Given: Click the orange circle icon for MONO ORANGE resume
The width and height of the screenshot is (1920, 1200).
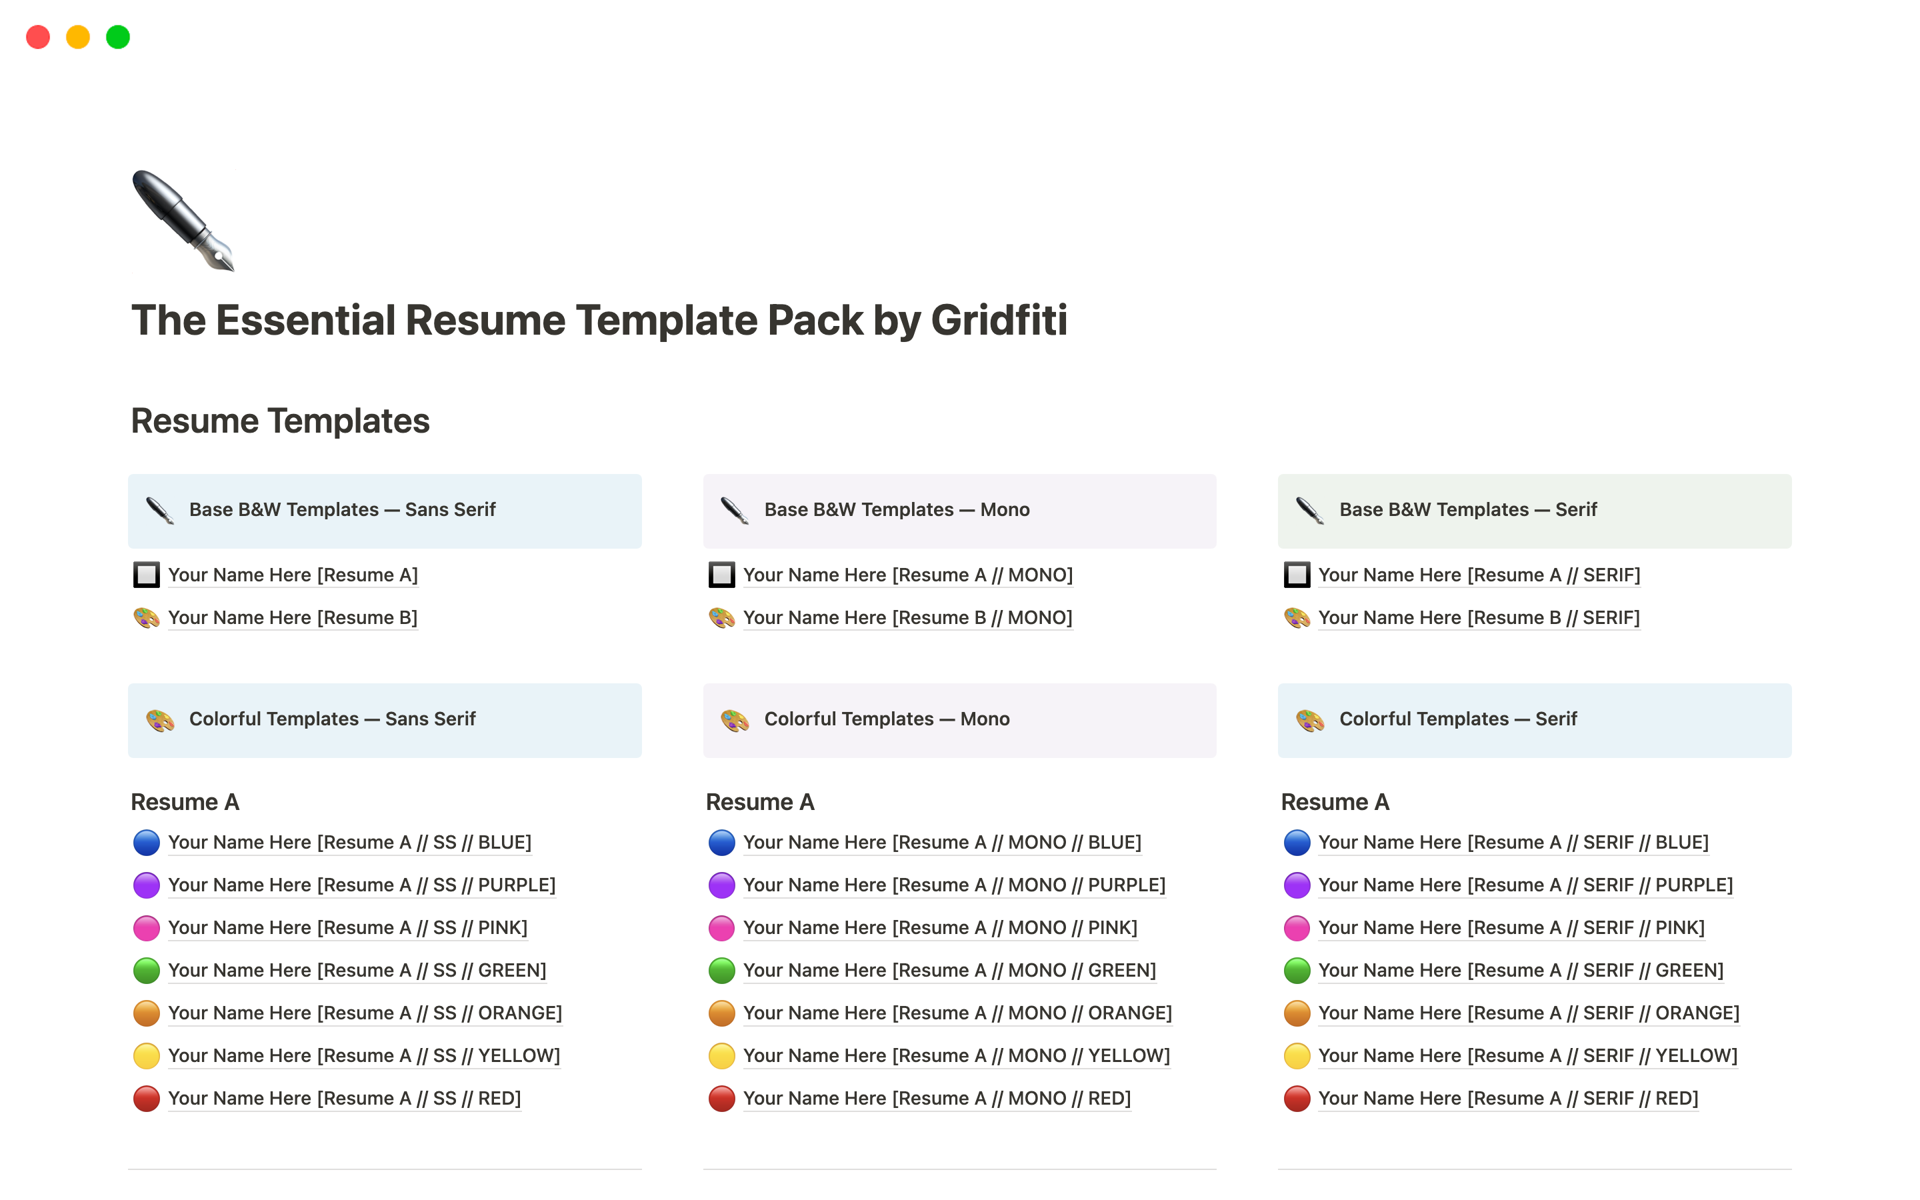Looking at the screenshot, I should point(722,1014).
